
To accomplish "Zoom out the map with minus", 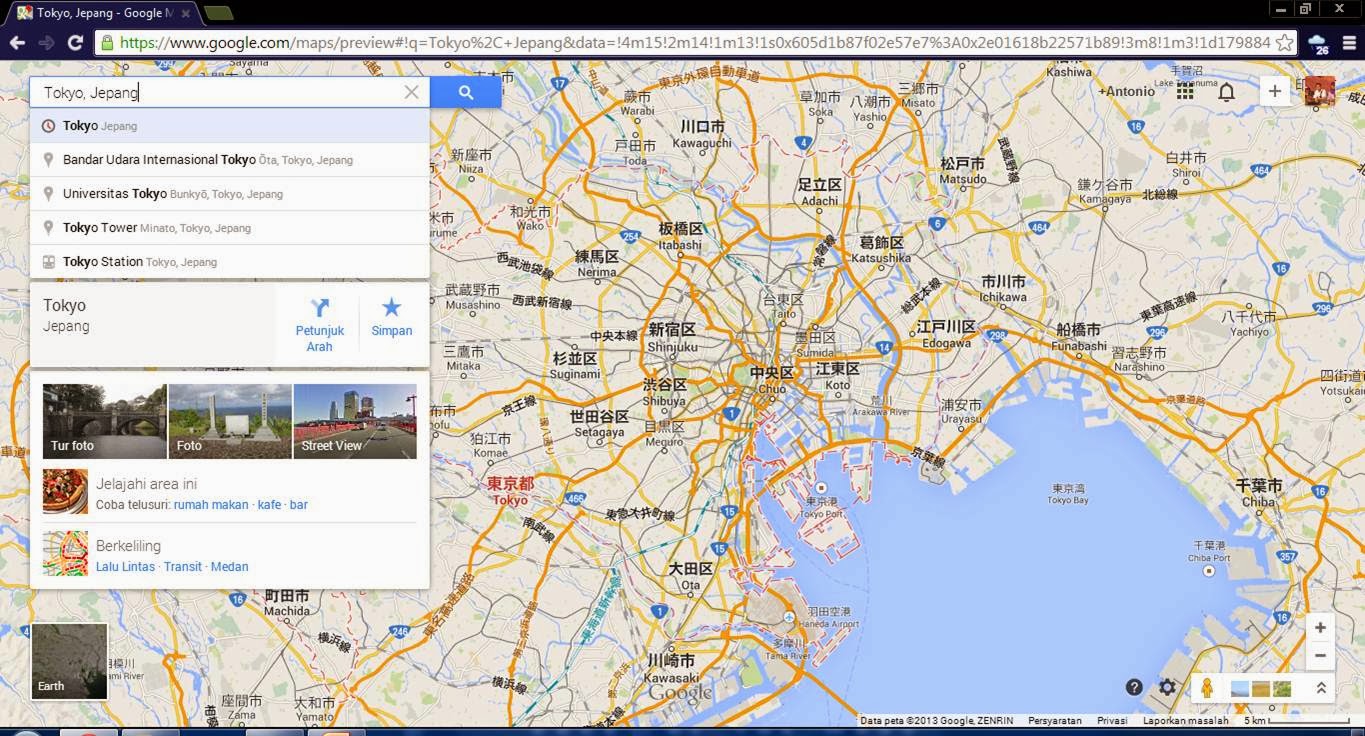I will (1320, 656).
